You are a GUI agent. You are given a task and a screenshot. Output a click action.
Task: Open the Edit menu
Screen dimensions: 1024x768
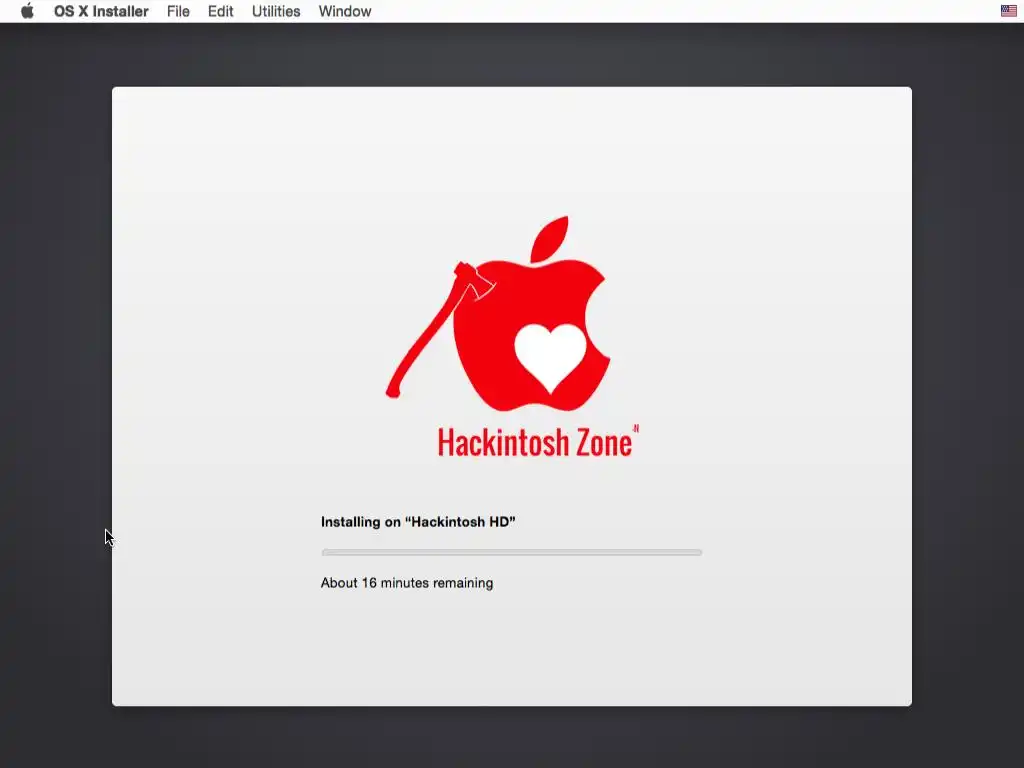(221, 11)
